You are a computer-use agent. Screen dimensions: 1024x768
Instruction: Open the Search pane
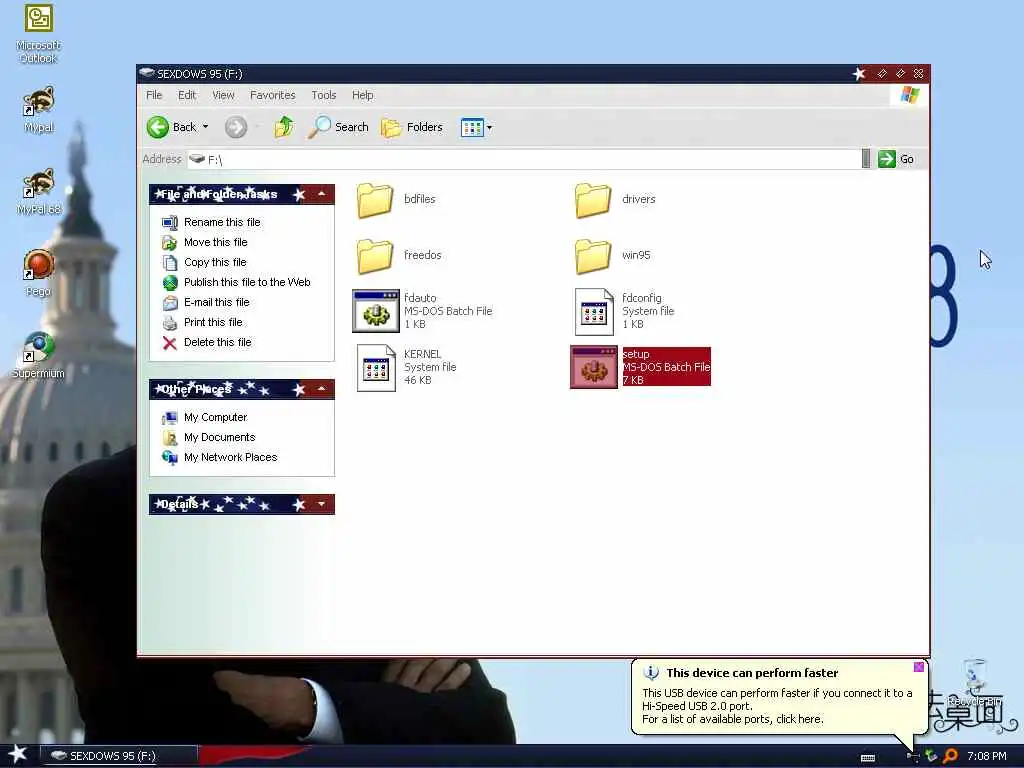click(x=338, y=127)
